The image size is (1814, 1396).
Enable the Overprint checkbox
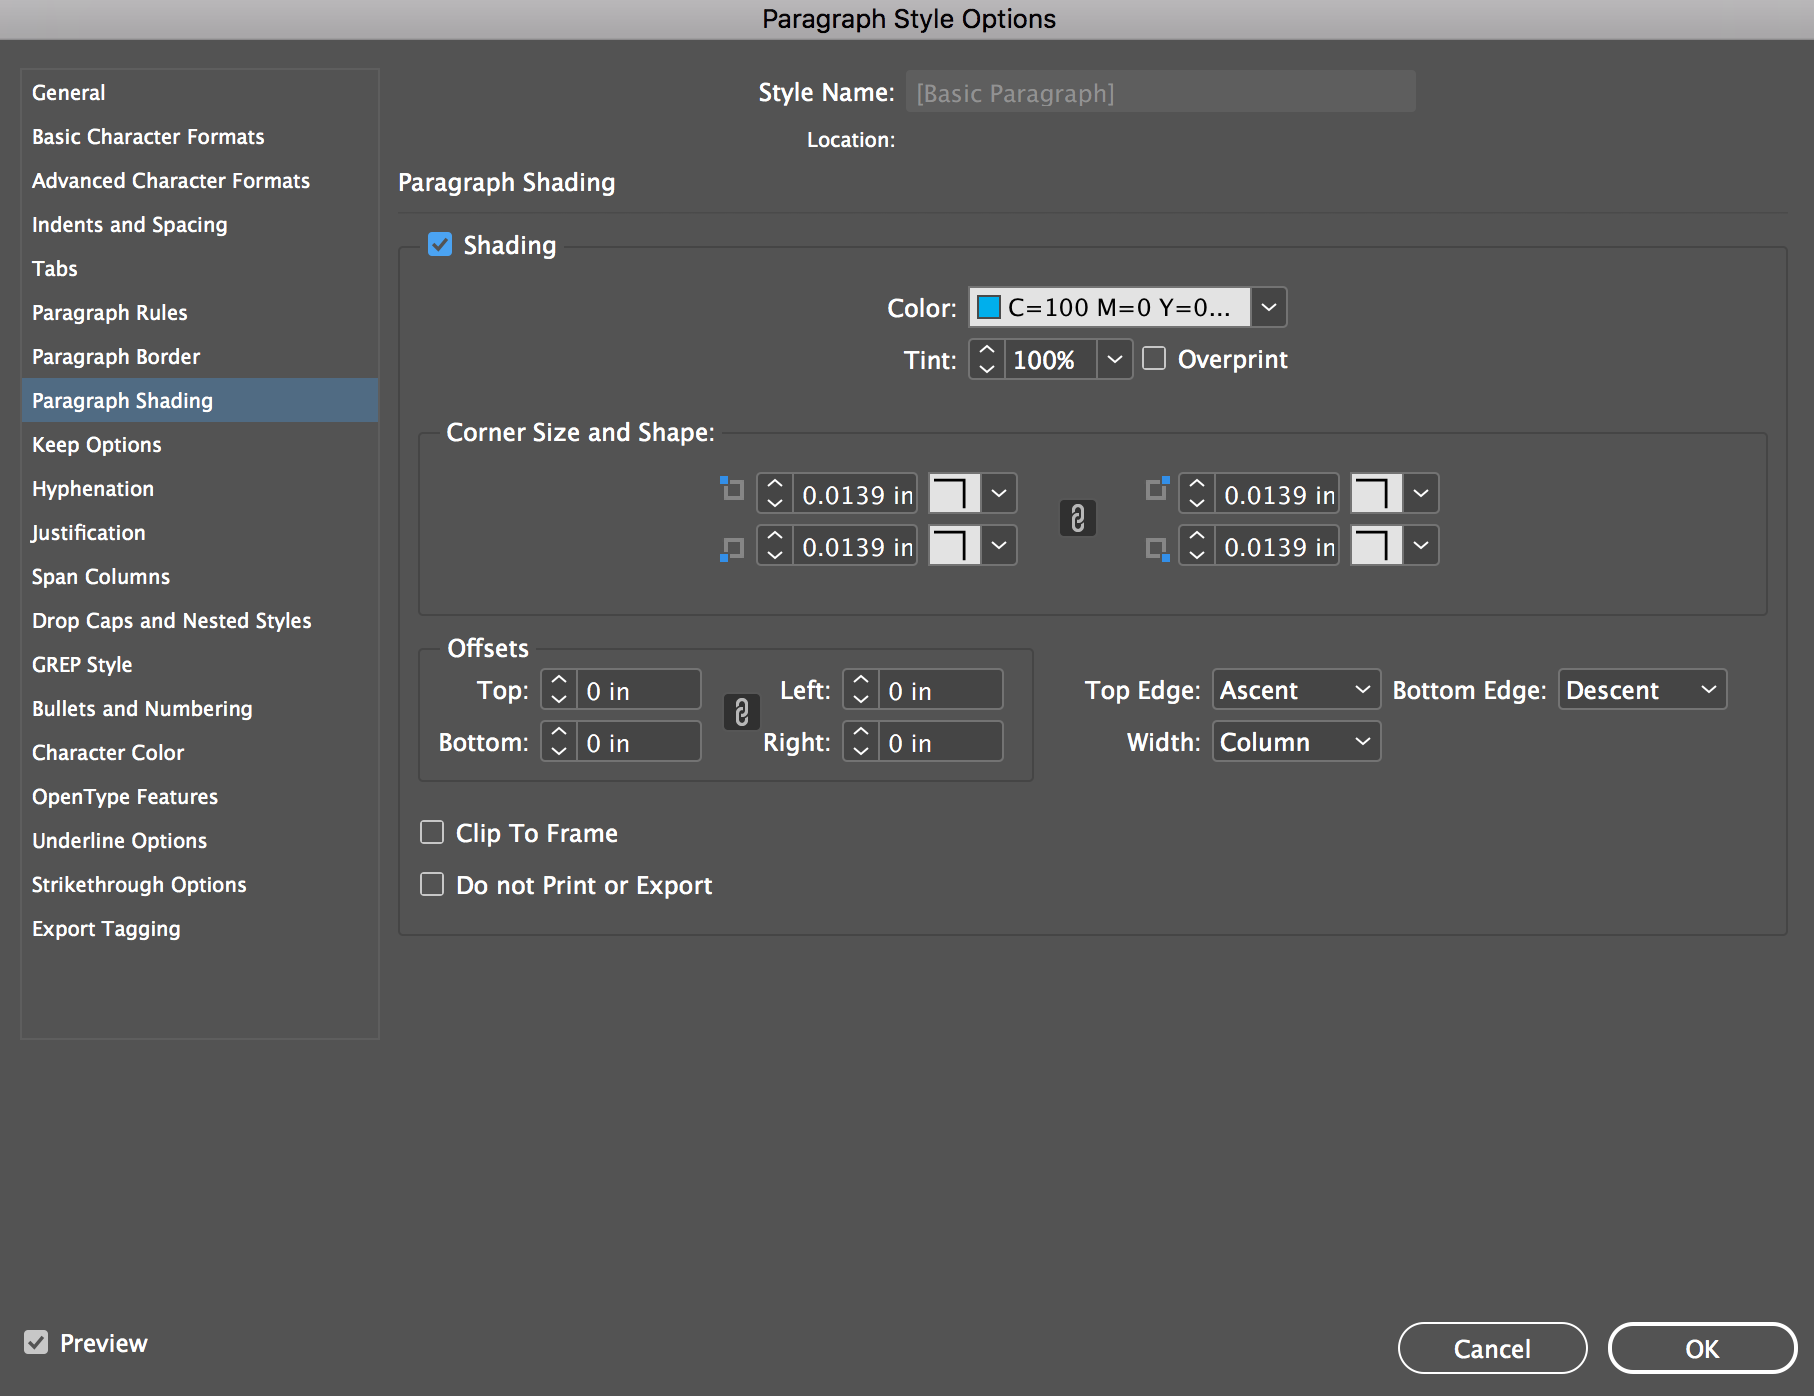click(x=1154, y=359)
